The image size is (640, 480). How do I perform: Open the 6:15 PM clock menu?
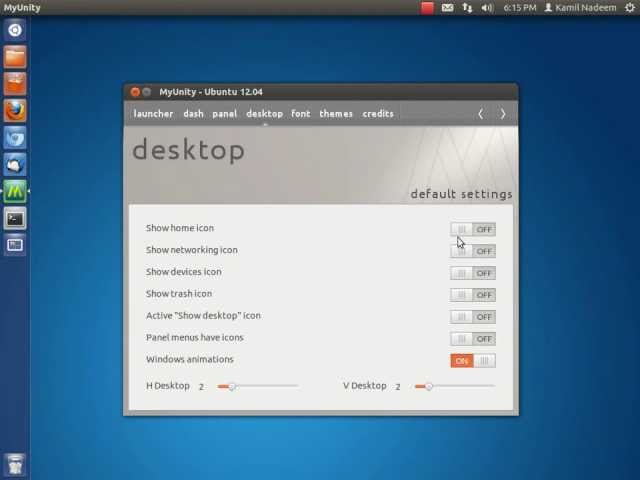pos(520,8)
